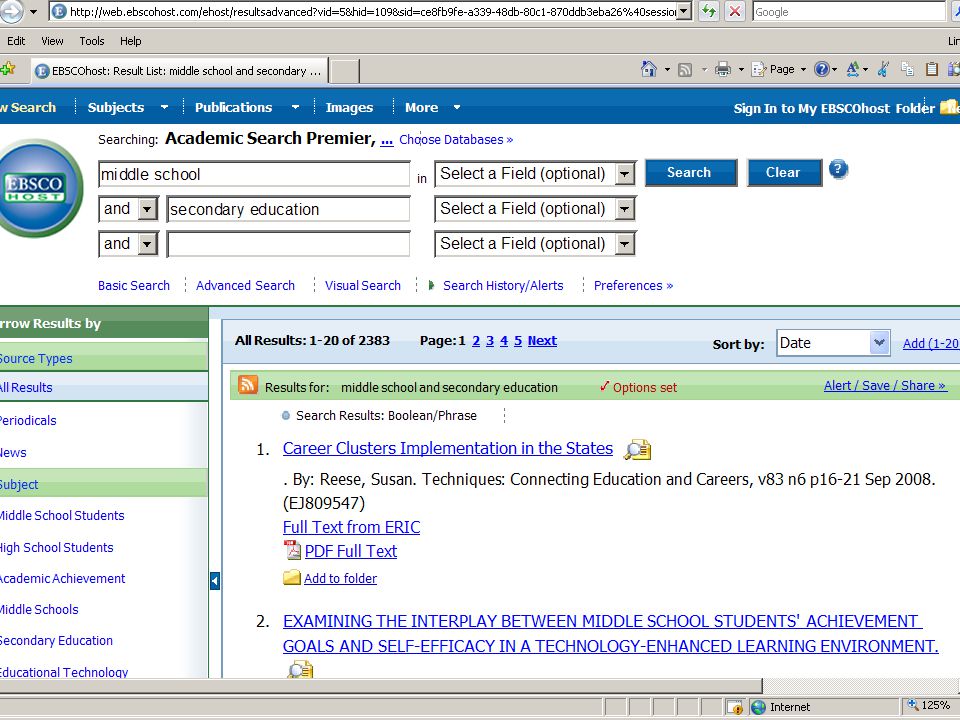Click the RSS feeds toolbar icon
Viewport: 960px width, 720px height.
point(685,70)
